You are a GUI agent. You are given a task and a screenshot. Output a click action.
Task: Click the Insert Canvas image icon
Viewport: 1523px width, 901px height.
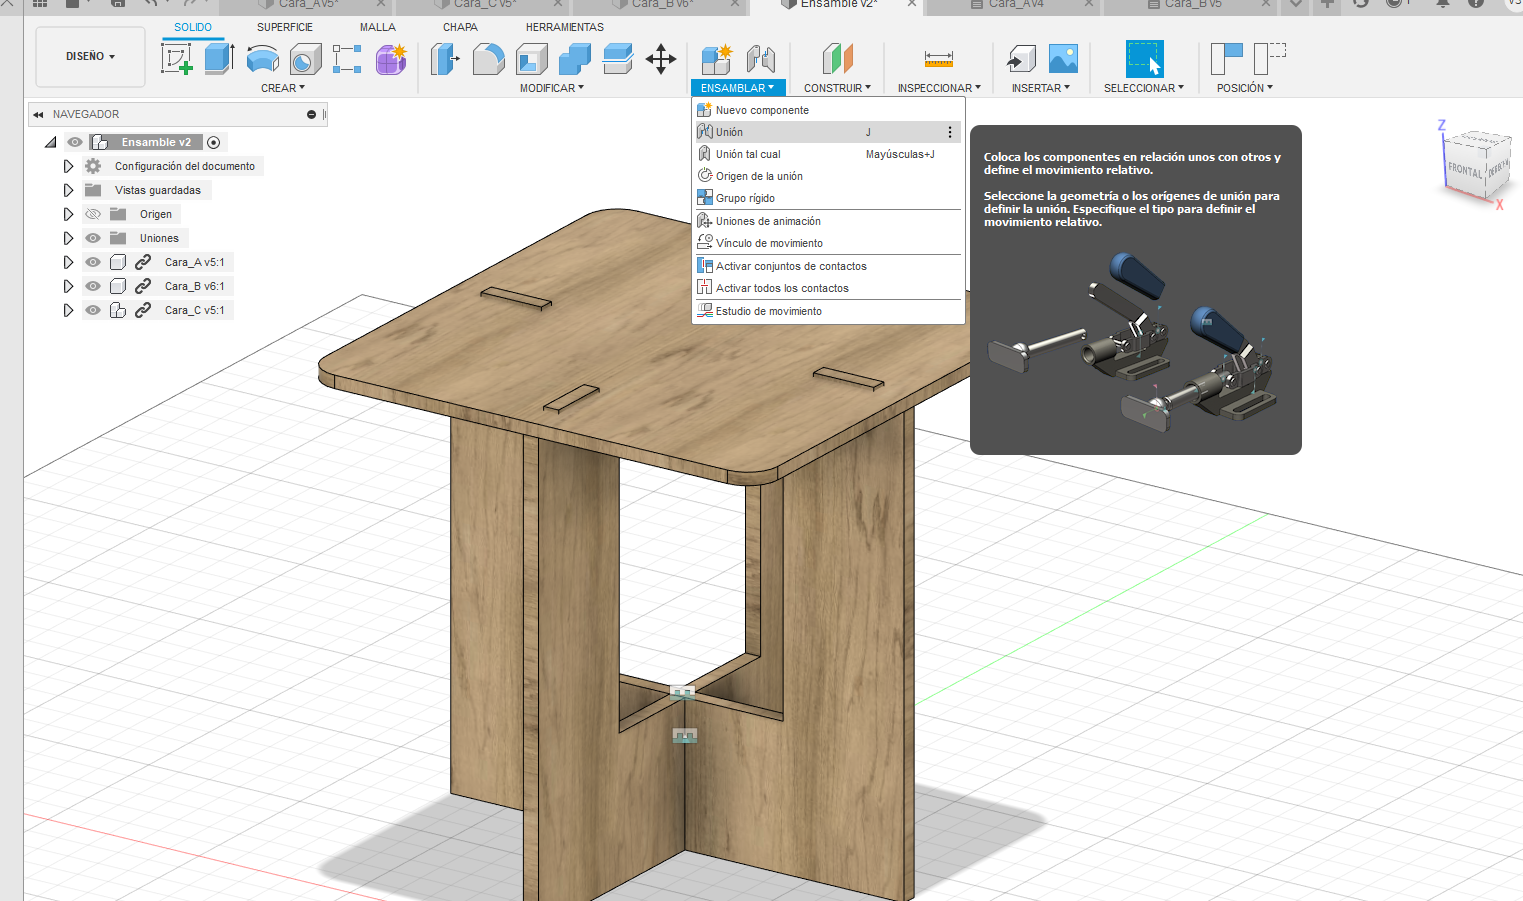[1063, 60]
